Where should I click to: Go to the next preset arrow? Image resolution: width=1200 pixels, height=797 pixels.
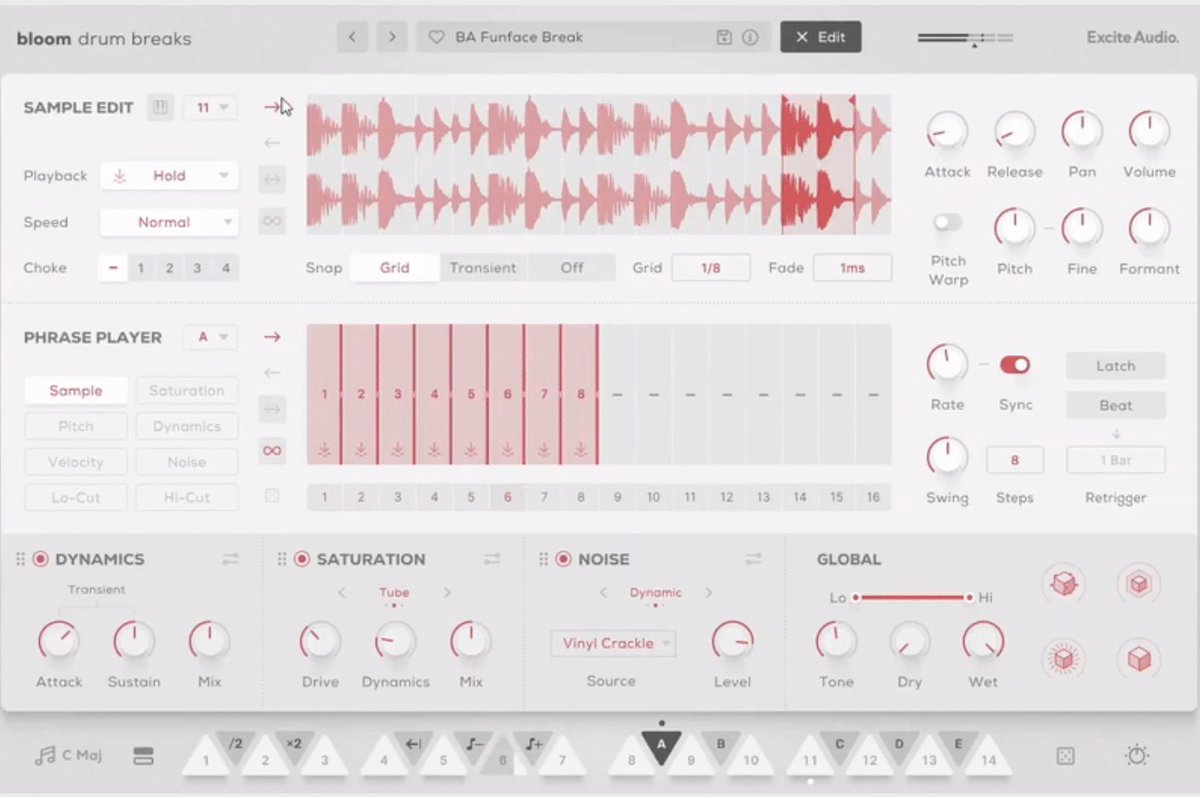392,37
